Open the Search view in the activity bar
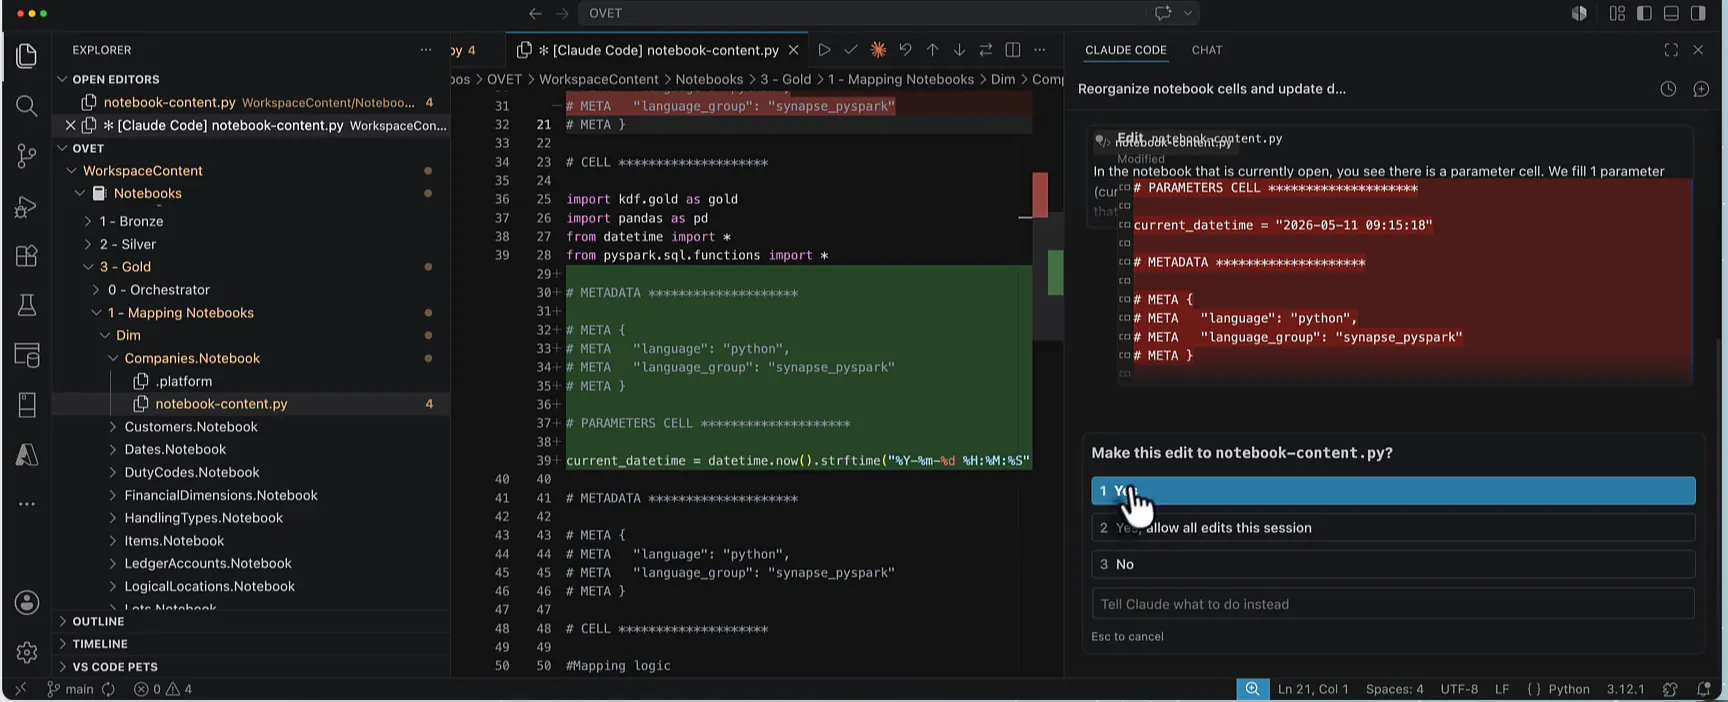This screenshot has height=702, width=1728. coord(27,106)
